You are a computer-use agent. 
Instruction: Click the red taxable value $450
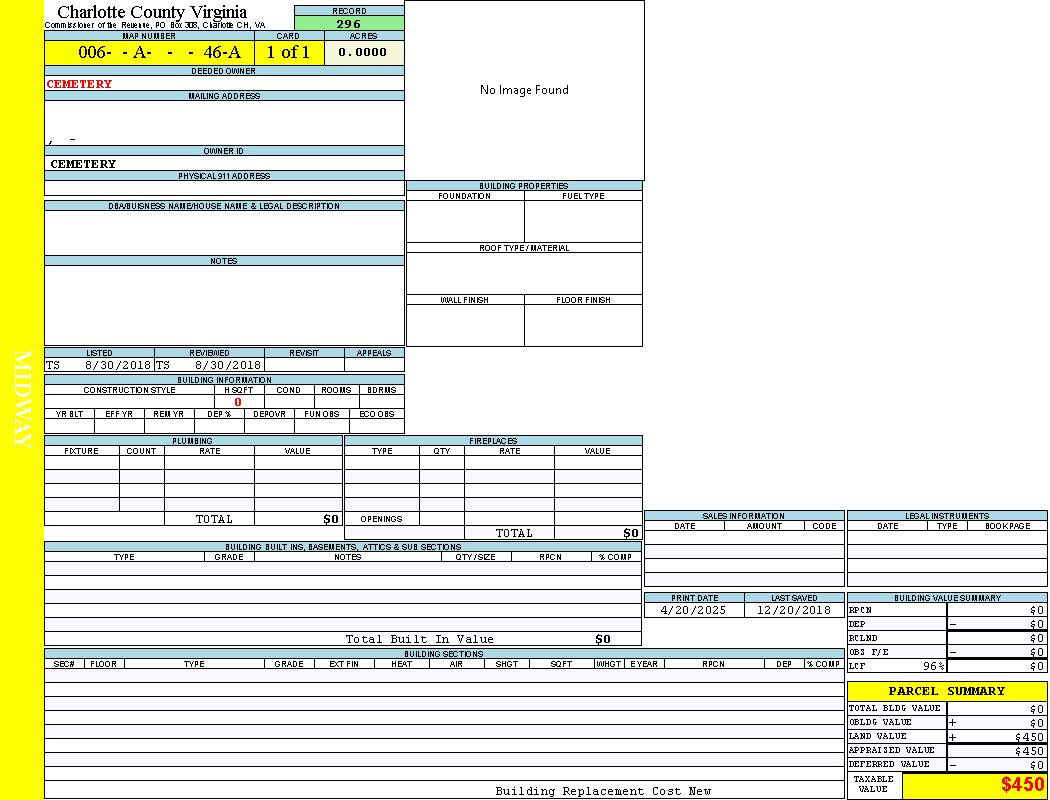[x=1022, y=786]
